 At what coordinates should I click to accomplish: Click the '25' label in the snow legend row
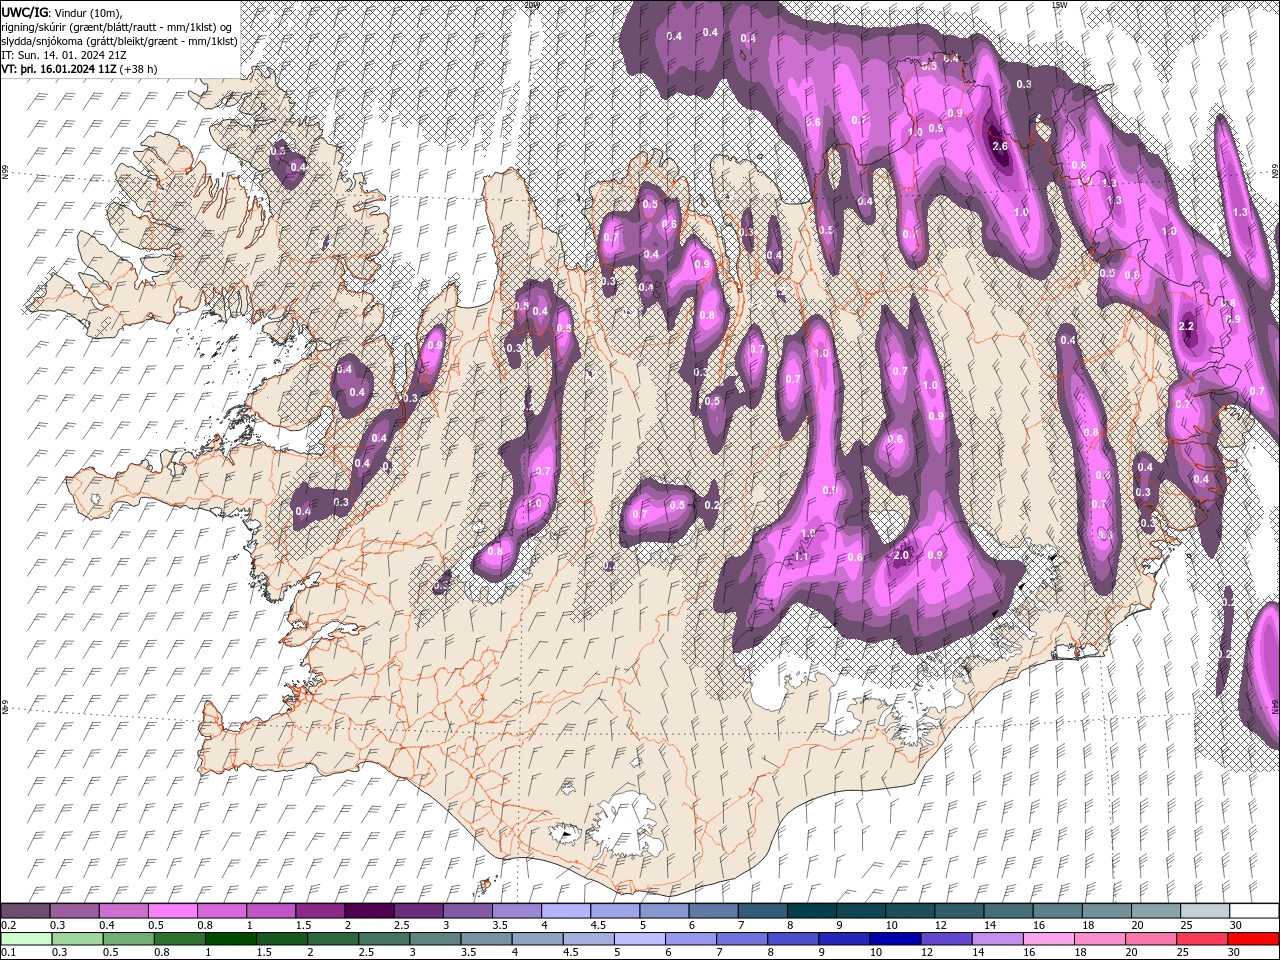pos(1187,925)
